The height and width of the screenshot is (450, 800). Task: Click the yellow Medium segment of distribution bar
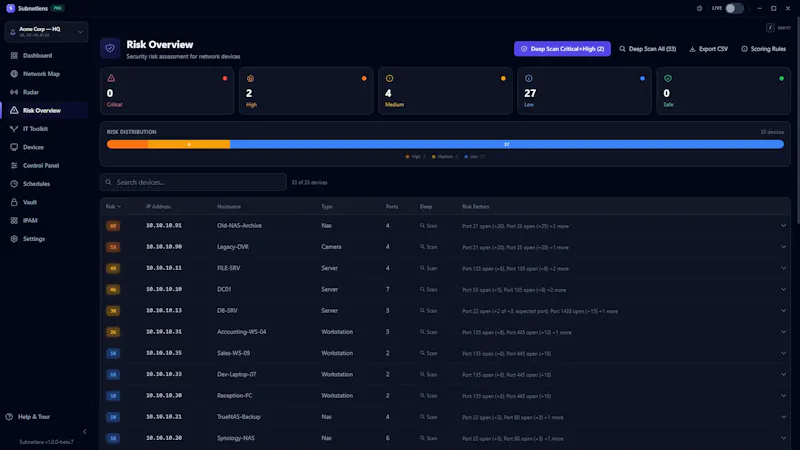(x=189, y=144)
